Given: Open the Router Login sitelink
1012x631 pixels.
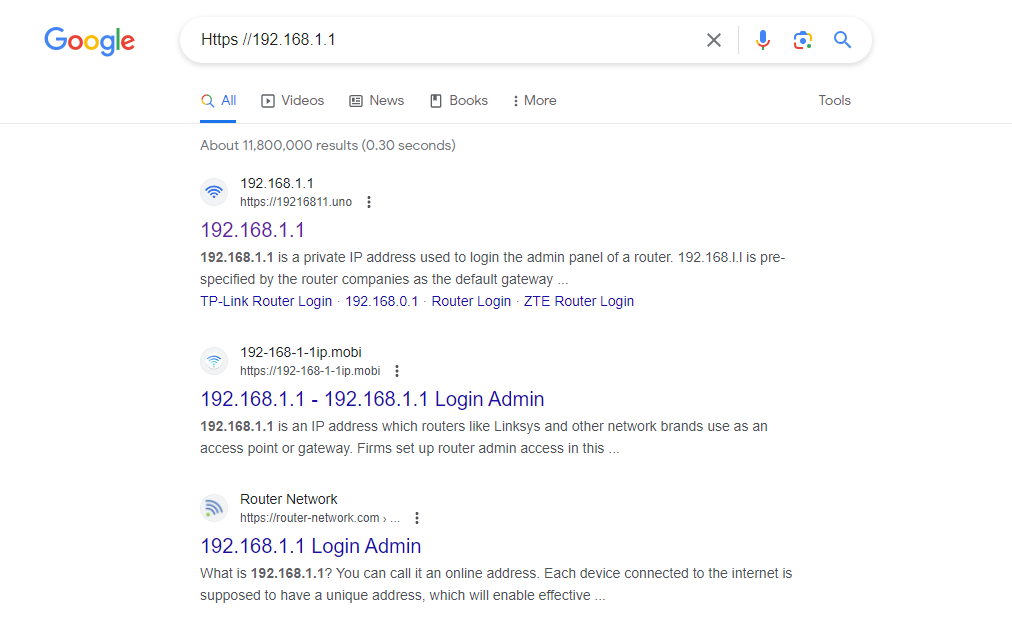Looking at the screenshot, I should (471, 301).
